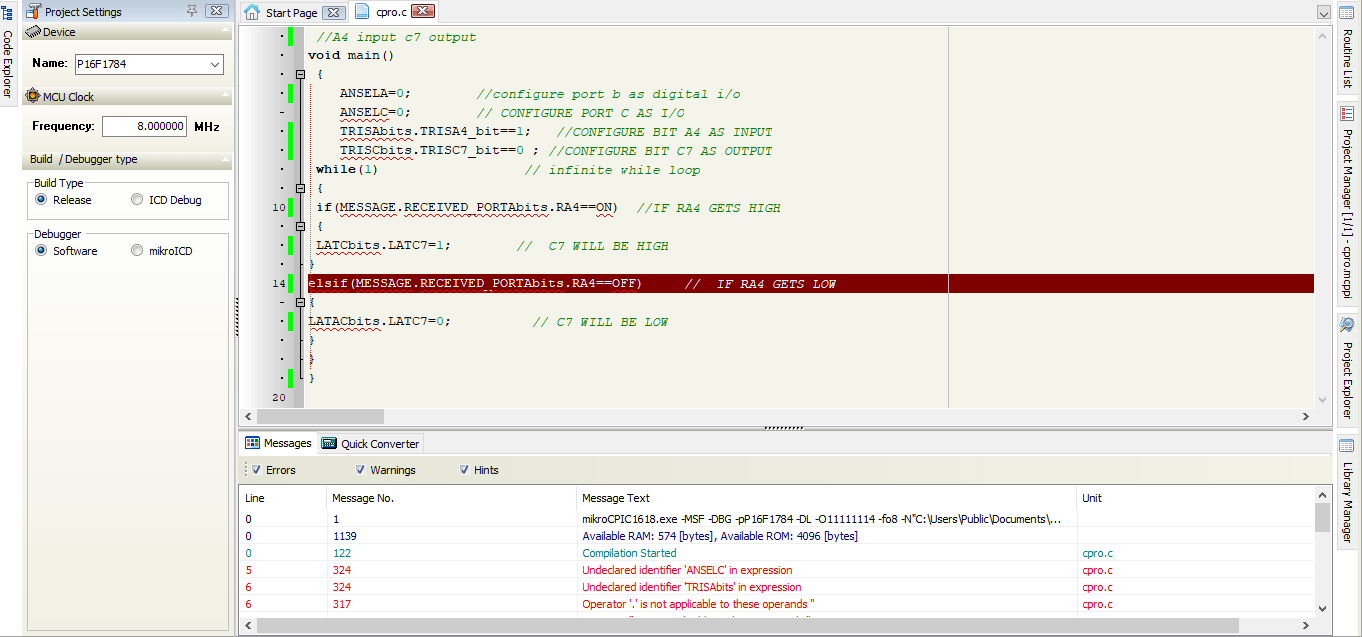Click the editor's horizontal scroll left arrow
1362x637 pixels.
[x=250, y=416]
